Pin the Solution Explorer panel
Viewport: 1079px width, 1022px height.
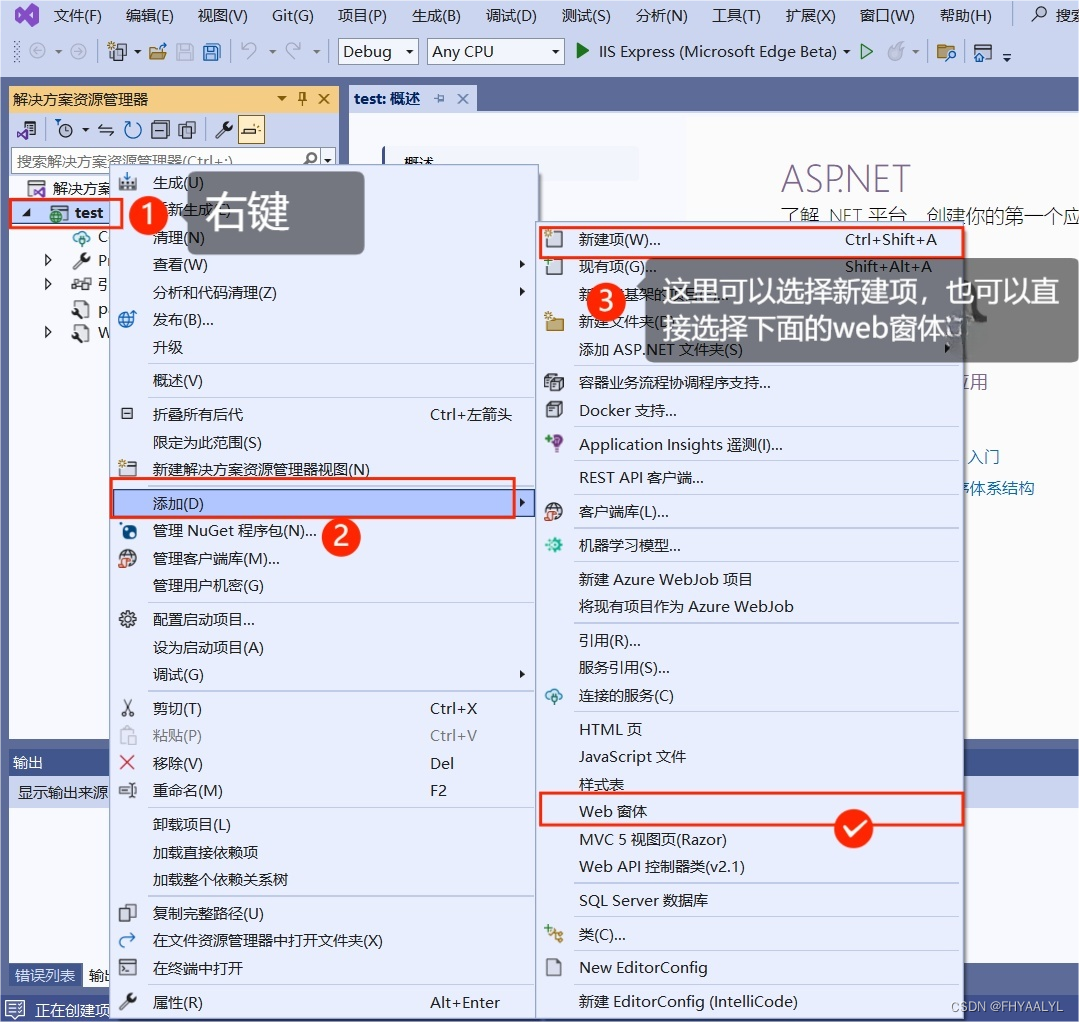302,99
